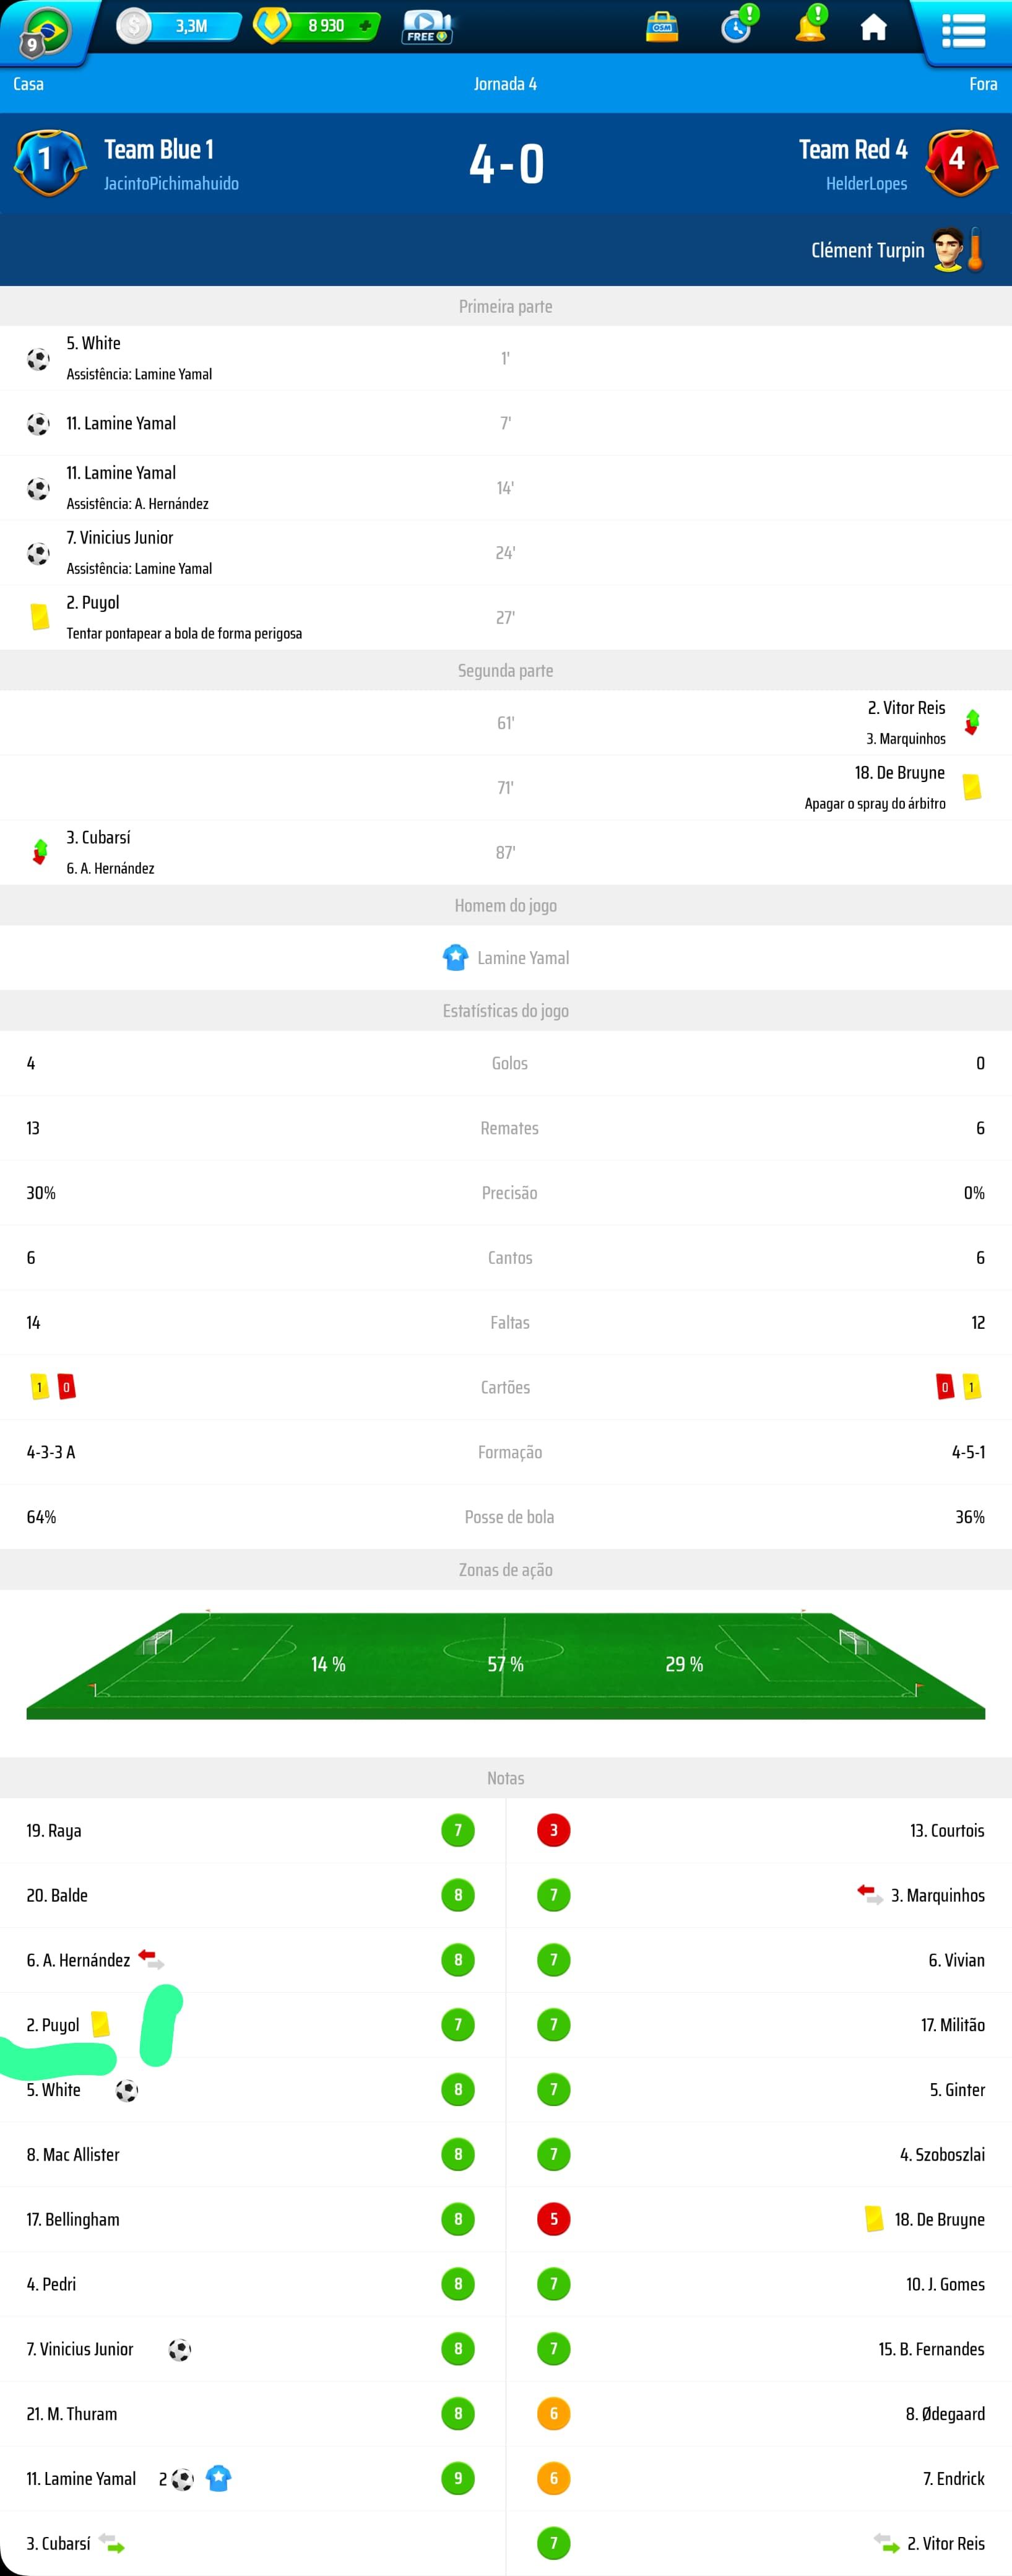
Task: Open the notifications bell icon
Action: pyautogui.click(x=811, y=24)
